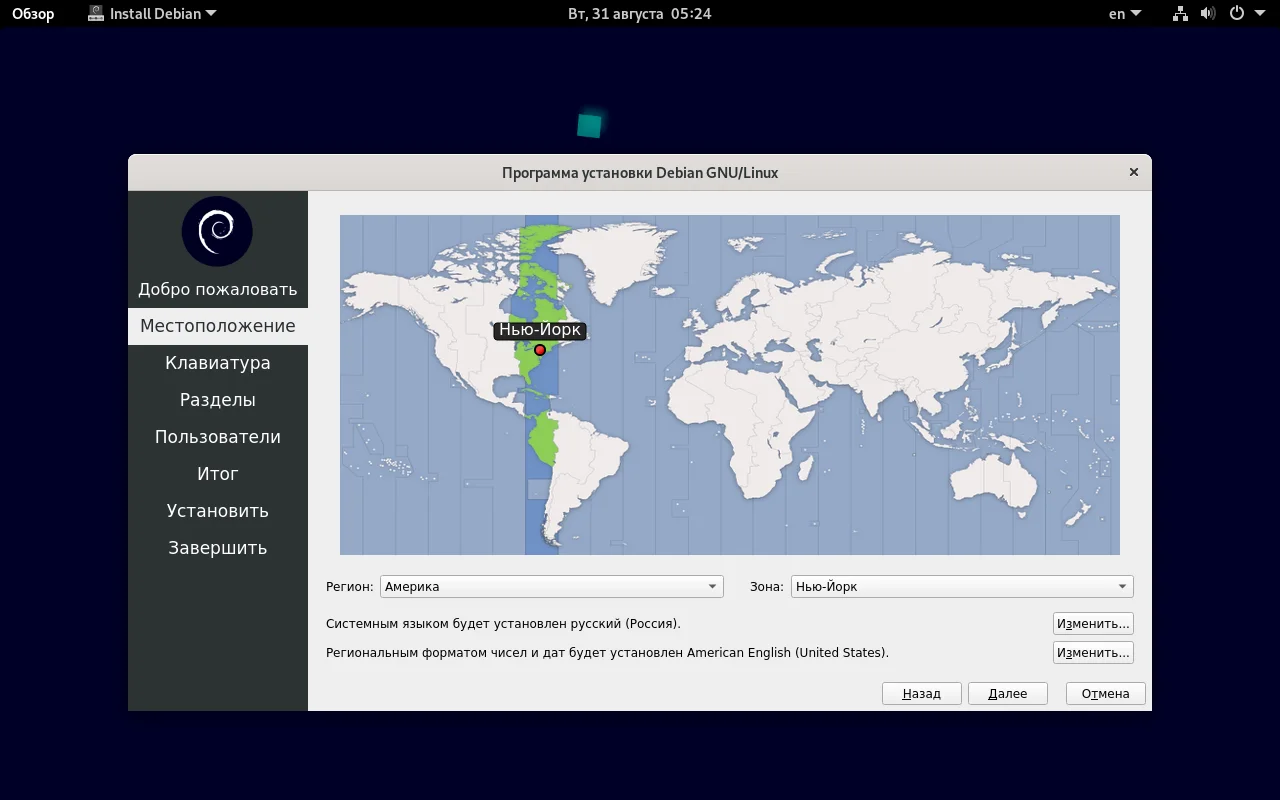This screenshot has height=800, width=1280.
Task: Click the date and time in the top bar
Action: click(x=639, y=13)
